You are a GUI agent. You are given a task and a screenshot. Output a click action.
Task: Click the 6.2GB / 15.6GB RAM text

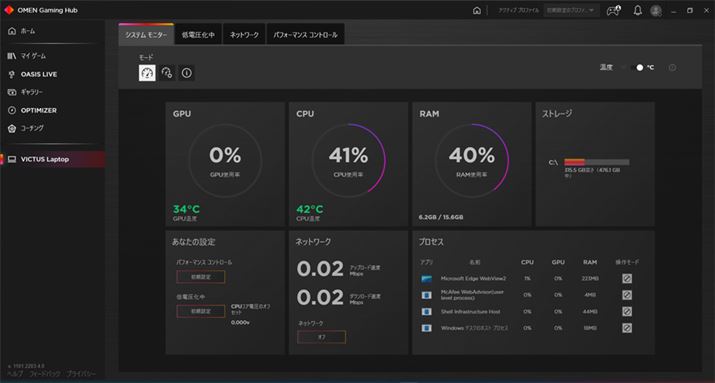441,217
